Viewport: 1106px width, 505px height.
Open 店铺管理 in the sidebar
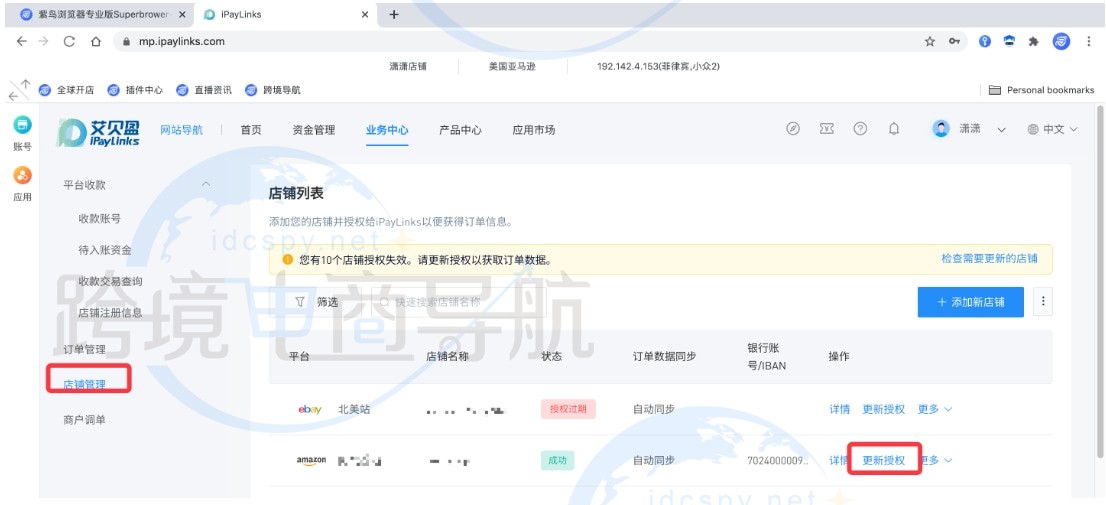point(85,384)
